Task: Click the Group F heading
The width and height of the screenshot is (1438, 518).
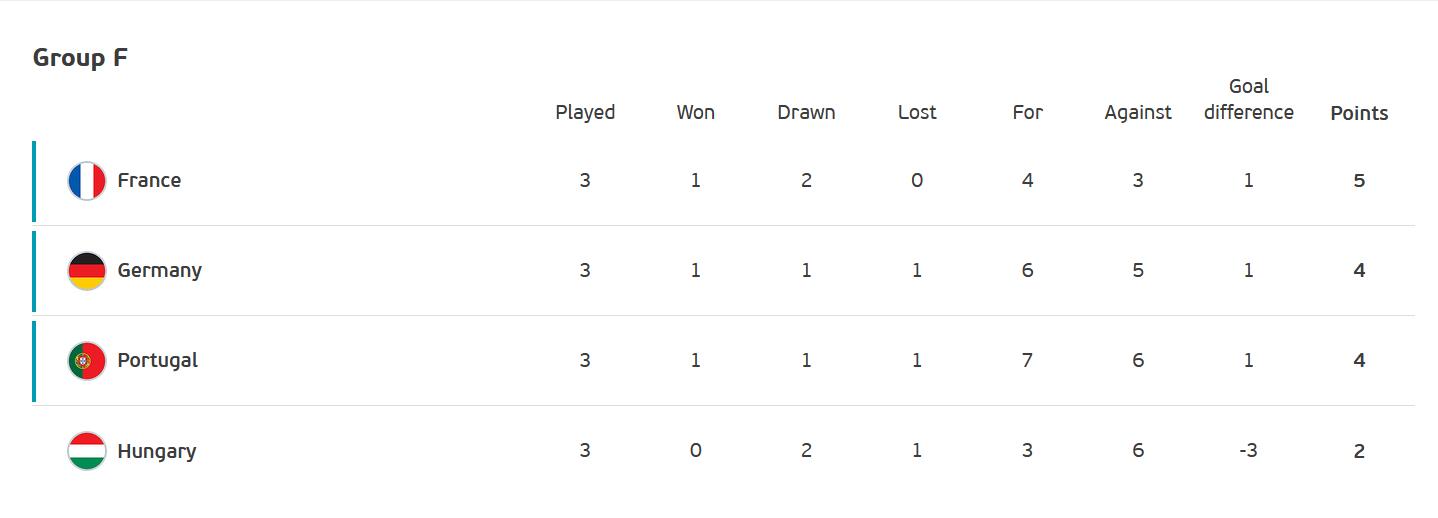Action: click(80, 58)
